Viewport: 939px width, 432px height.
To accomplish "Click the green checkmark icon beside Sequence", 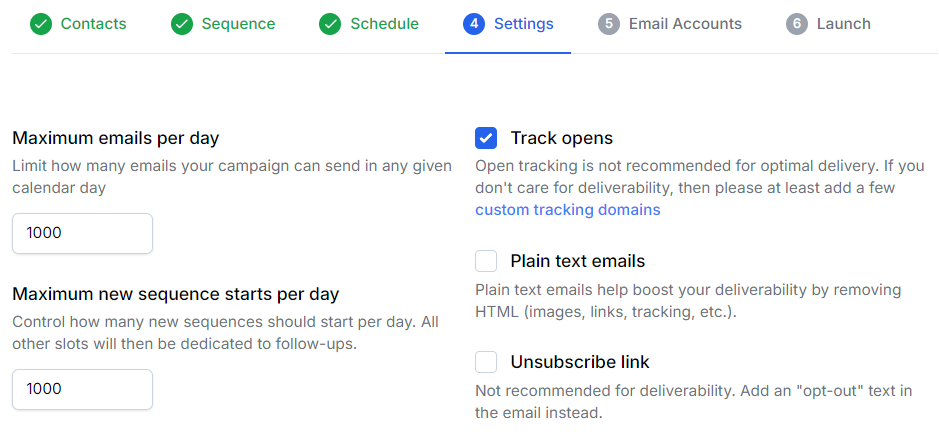I will pos(181,25).
